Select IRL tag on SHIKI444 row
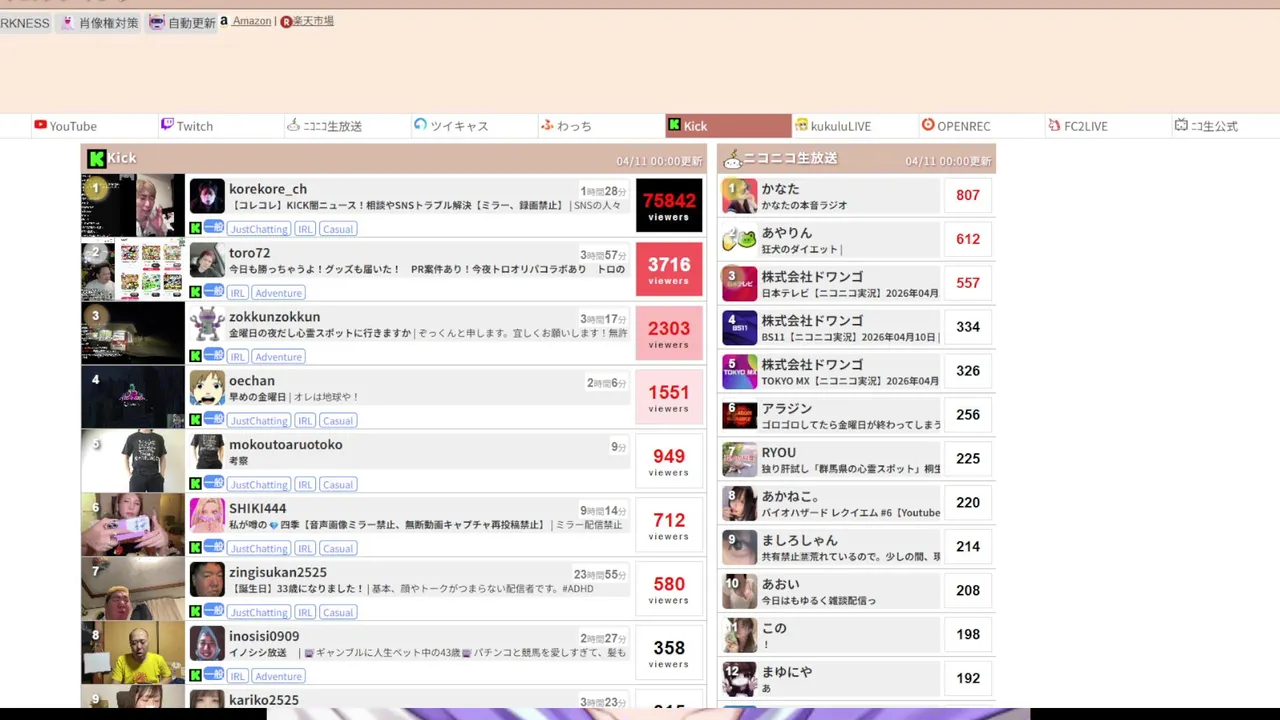Viewport: 1280px width, 720px height. coord(305,549)
